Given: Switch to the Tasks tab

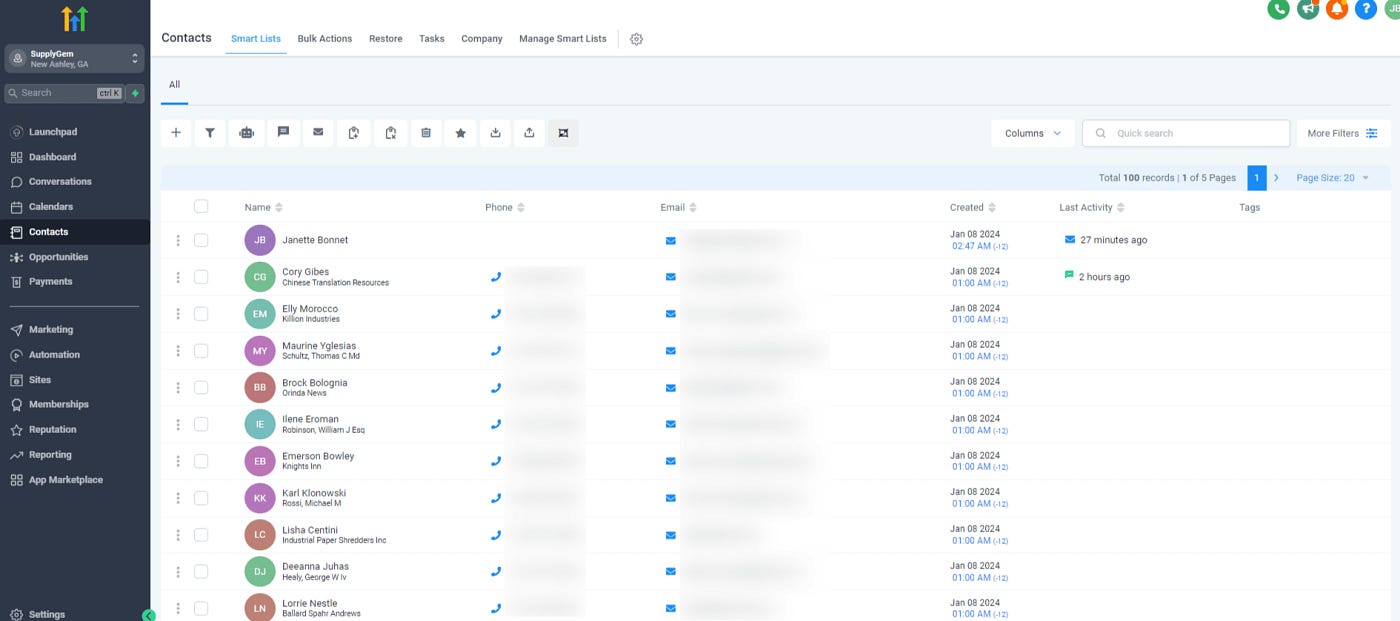Looking at the screenshot, I should [x=432, y=39].
